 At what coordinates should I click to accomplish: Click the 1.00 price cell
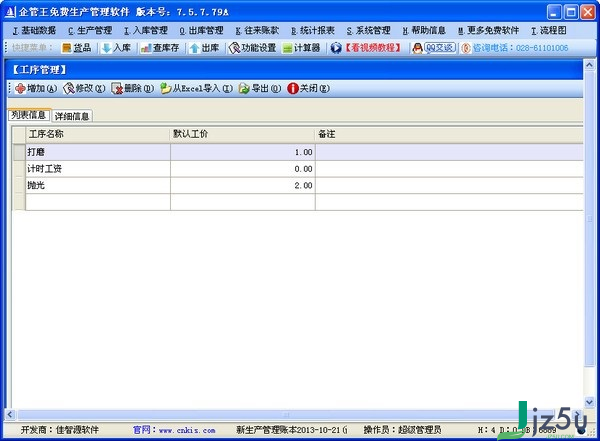[243, 152]
